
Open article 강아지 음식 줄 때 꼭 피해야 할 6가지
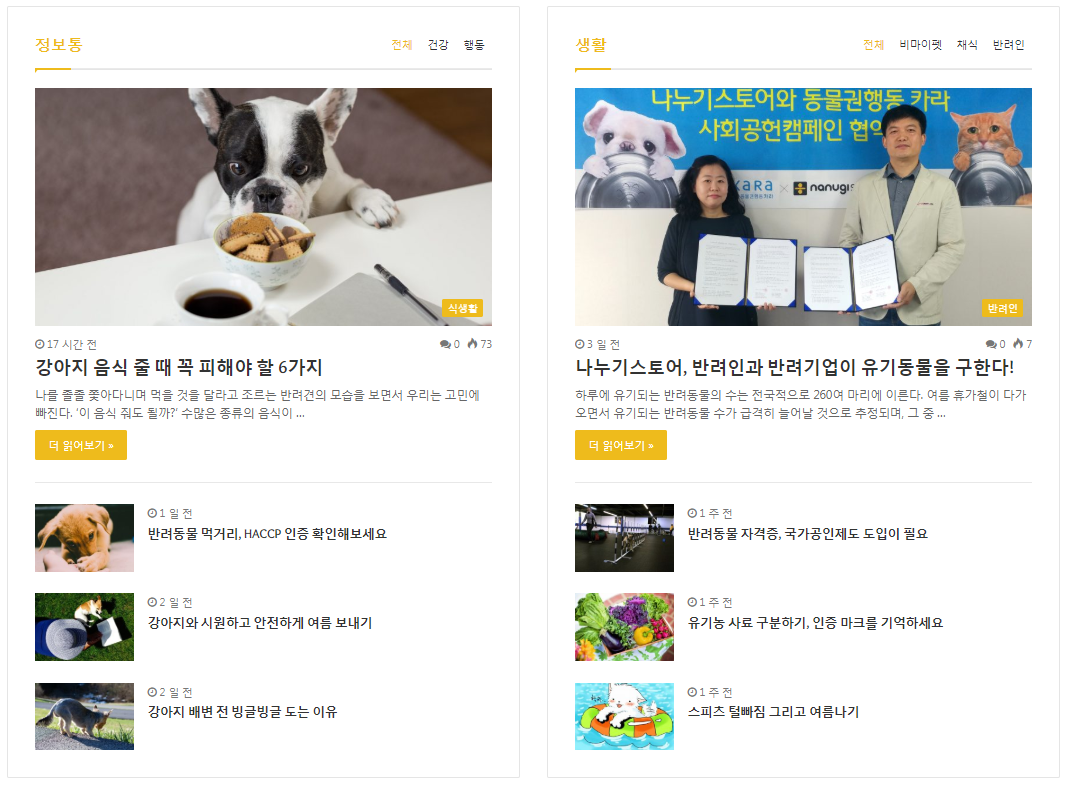coord(179,367)
